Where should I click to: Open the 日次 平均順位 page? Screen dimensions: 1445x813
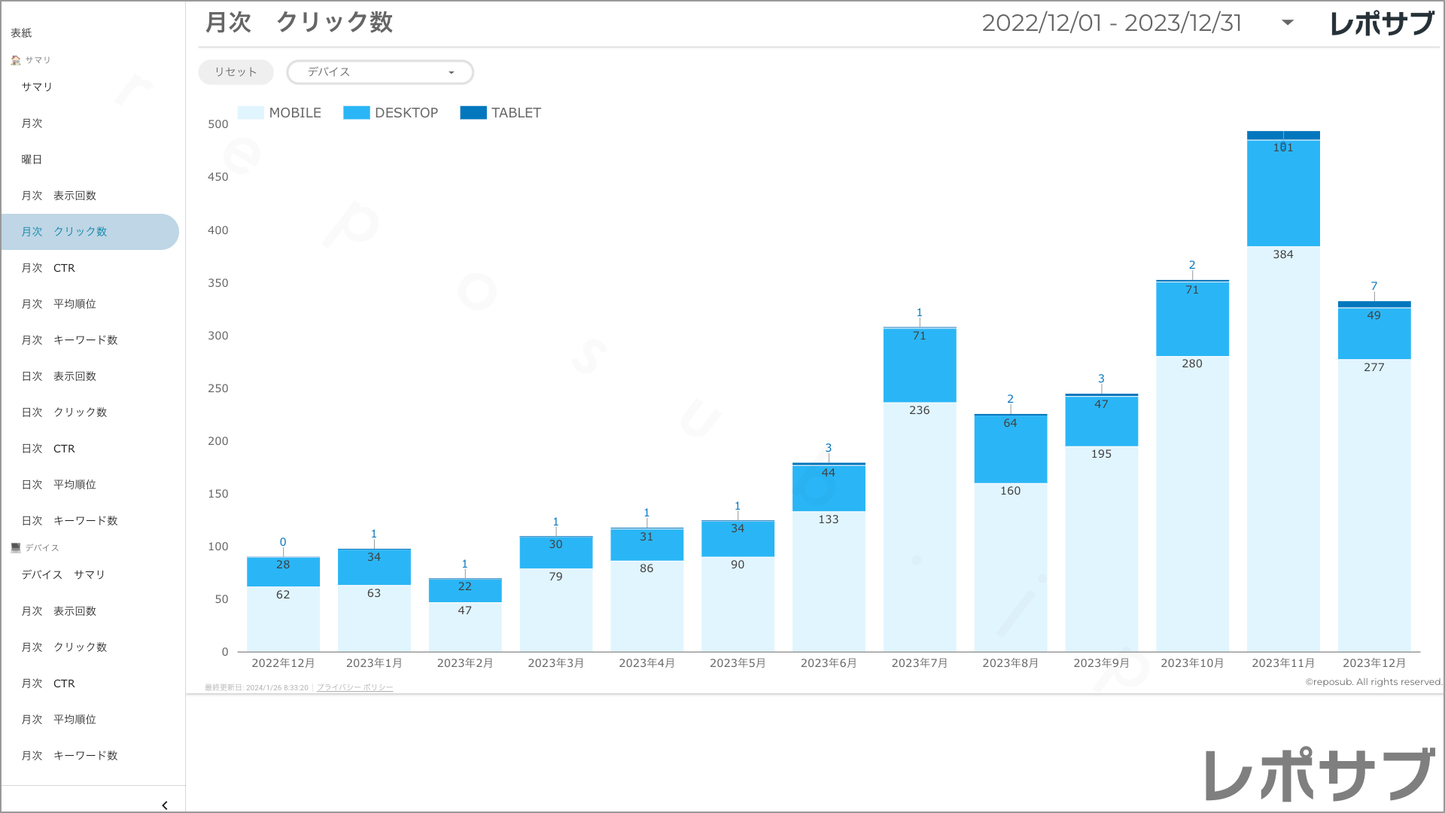[x=59, y=484]
